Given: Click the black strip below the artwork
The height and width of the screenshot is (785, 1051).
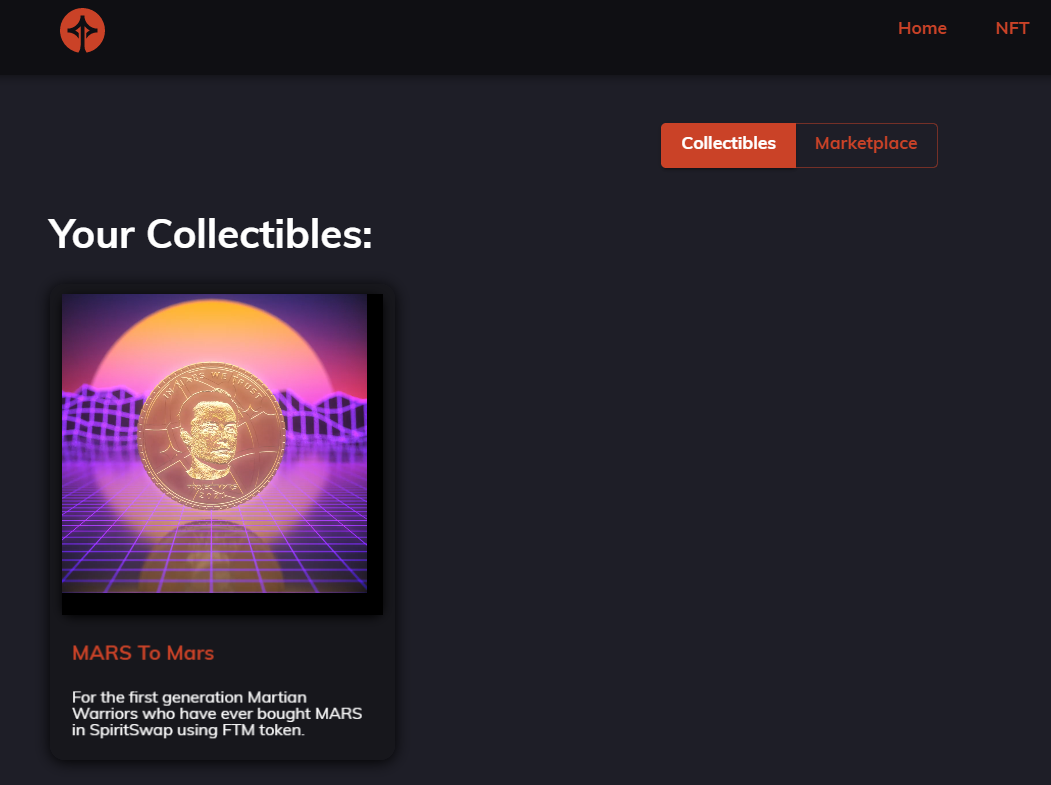Looking at the screenshot, I should [x=223, y=604].
